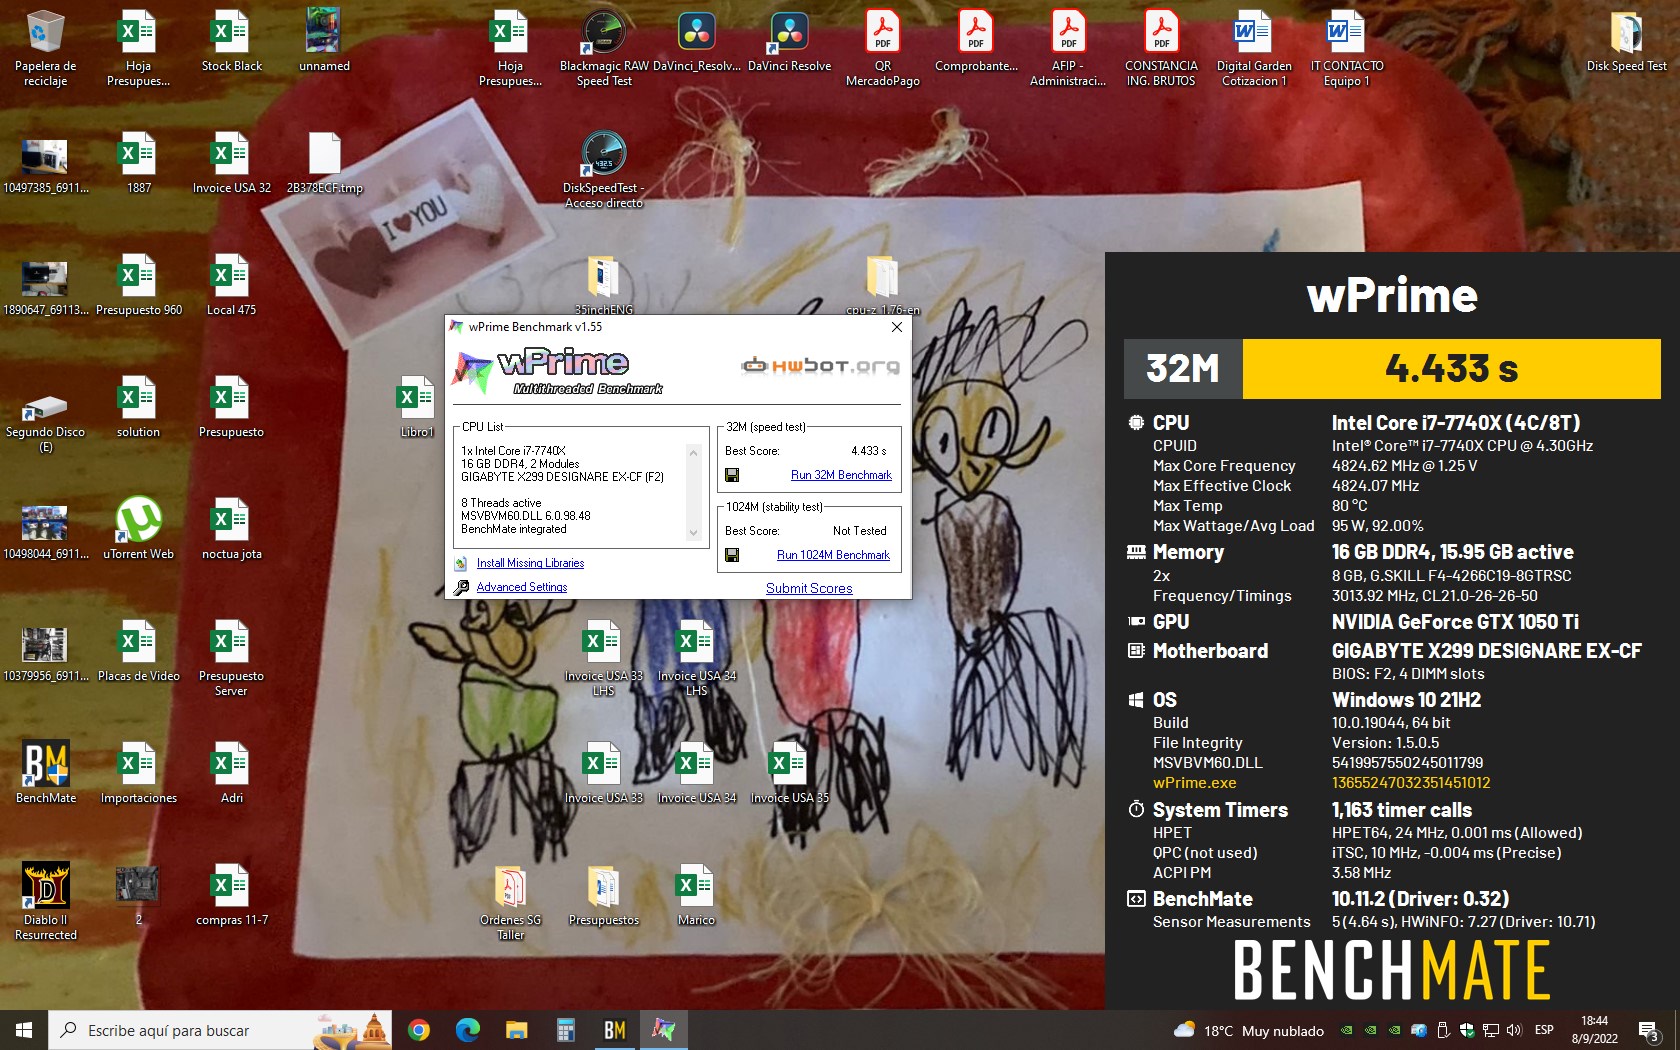Viewport: 1680px width, 1050px height.
Task: Open File Explorer from the taskbar
Action: tap(516, 1030)
